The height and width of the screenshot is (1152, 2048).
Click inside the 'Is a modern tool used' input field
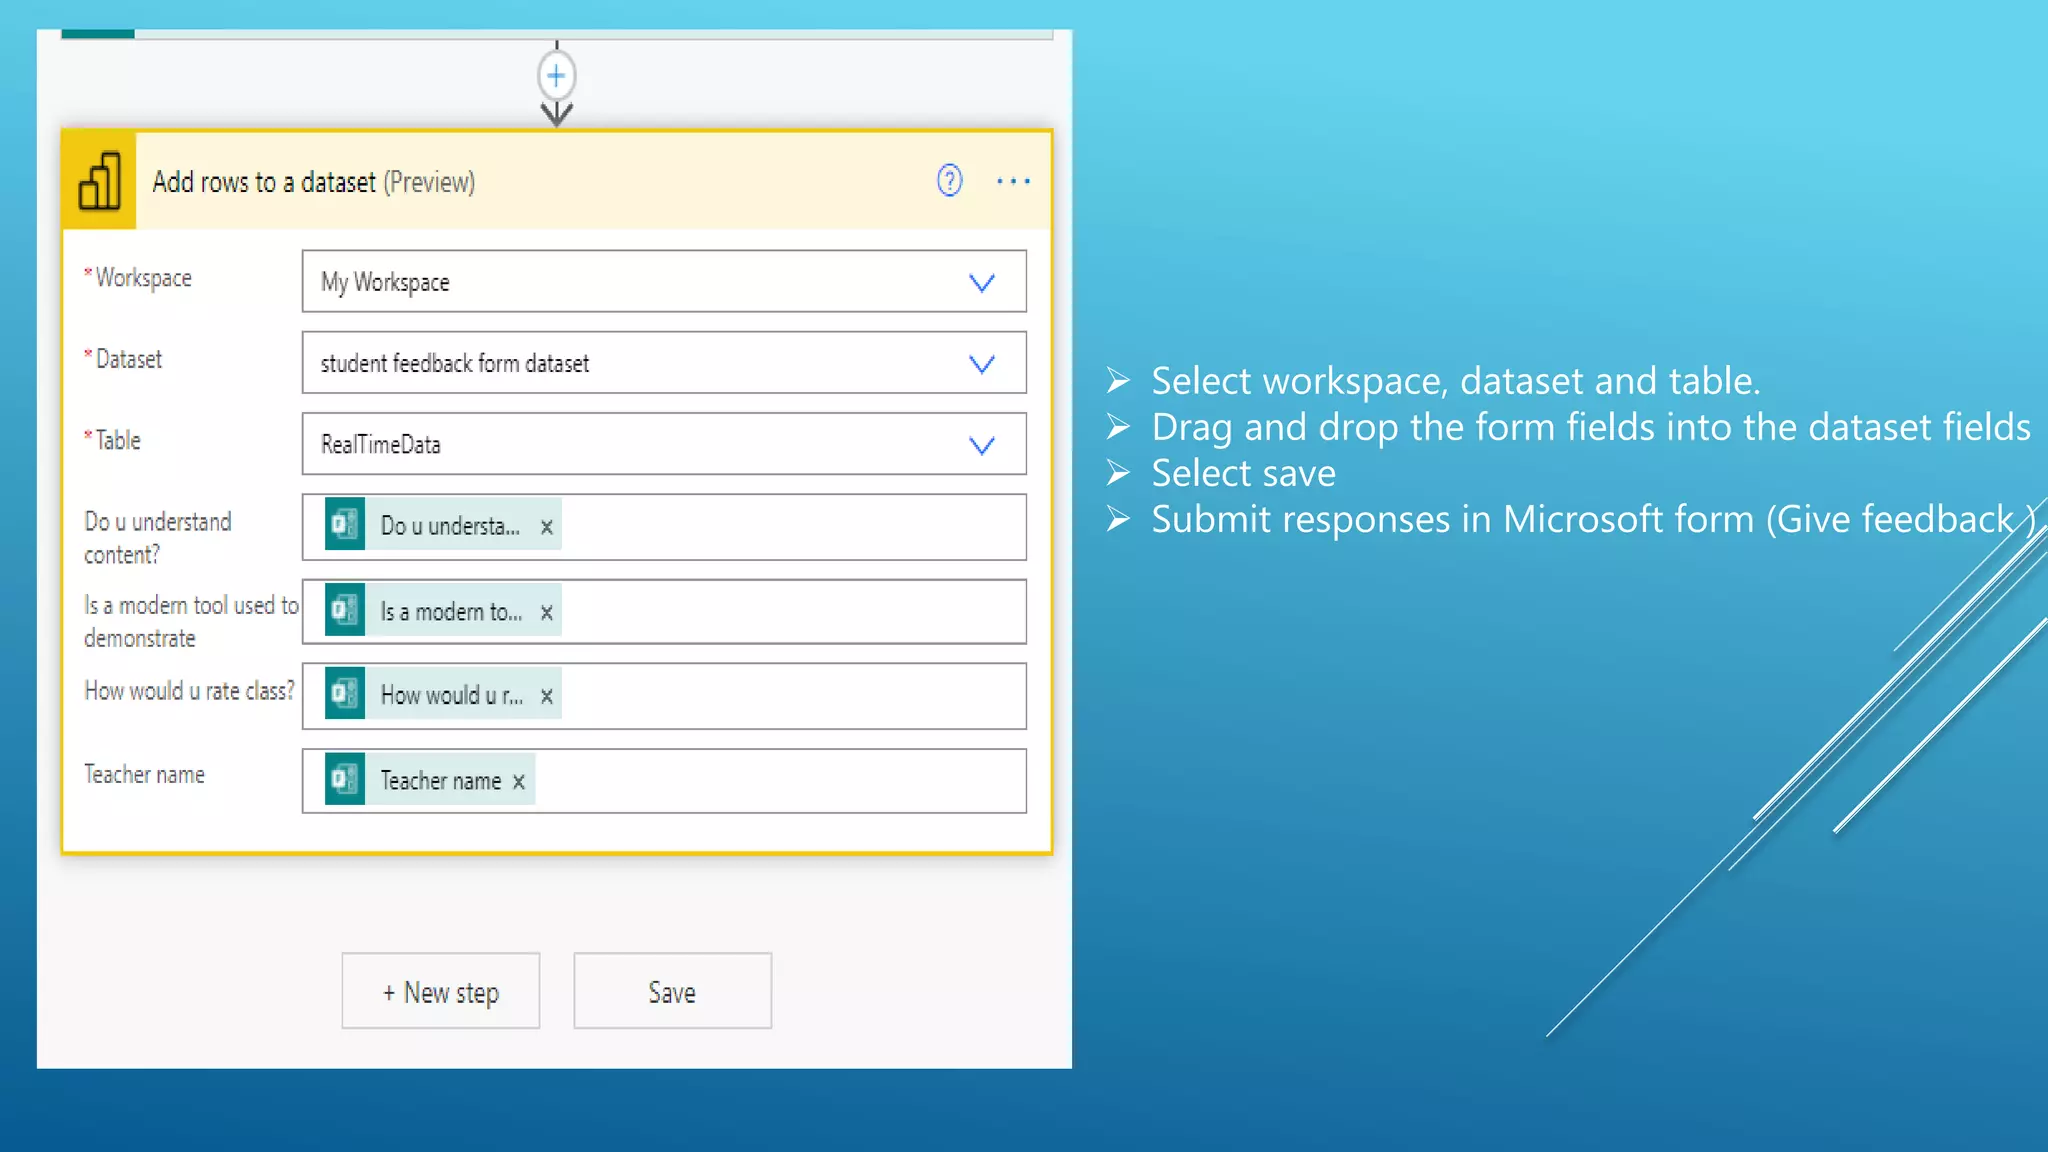(x=664, y=611)
